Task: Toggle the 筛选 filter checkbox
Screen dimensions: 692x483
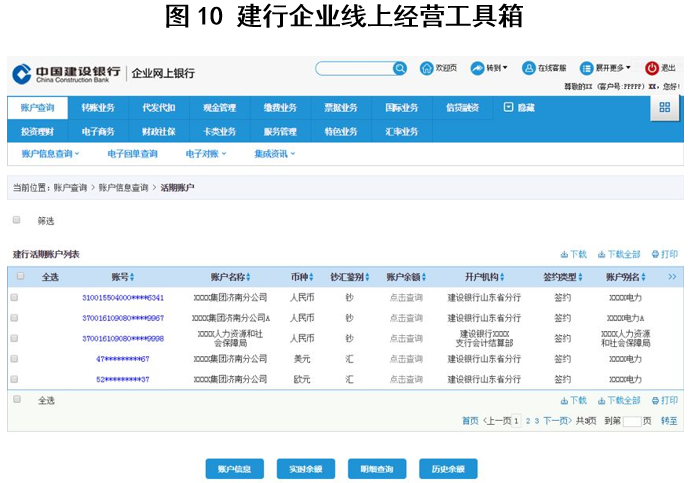Action: [x=16, y=220]
